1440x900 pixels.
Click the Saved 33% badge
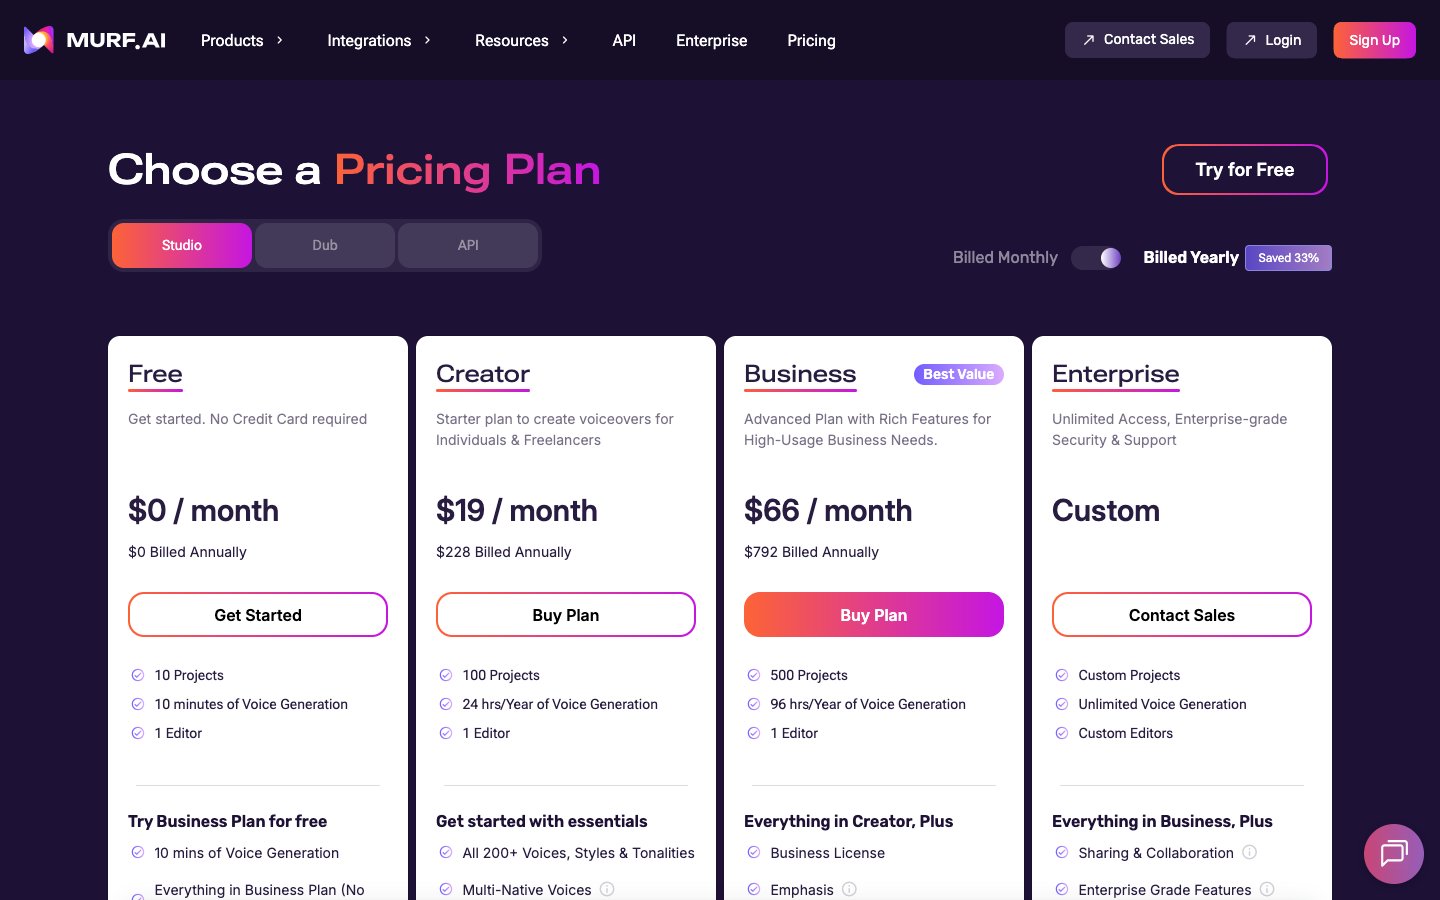(1288, 258)
